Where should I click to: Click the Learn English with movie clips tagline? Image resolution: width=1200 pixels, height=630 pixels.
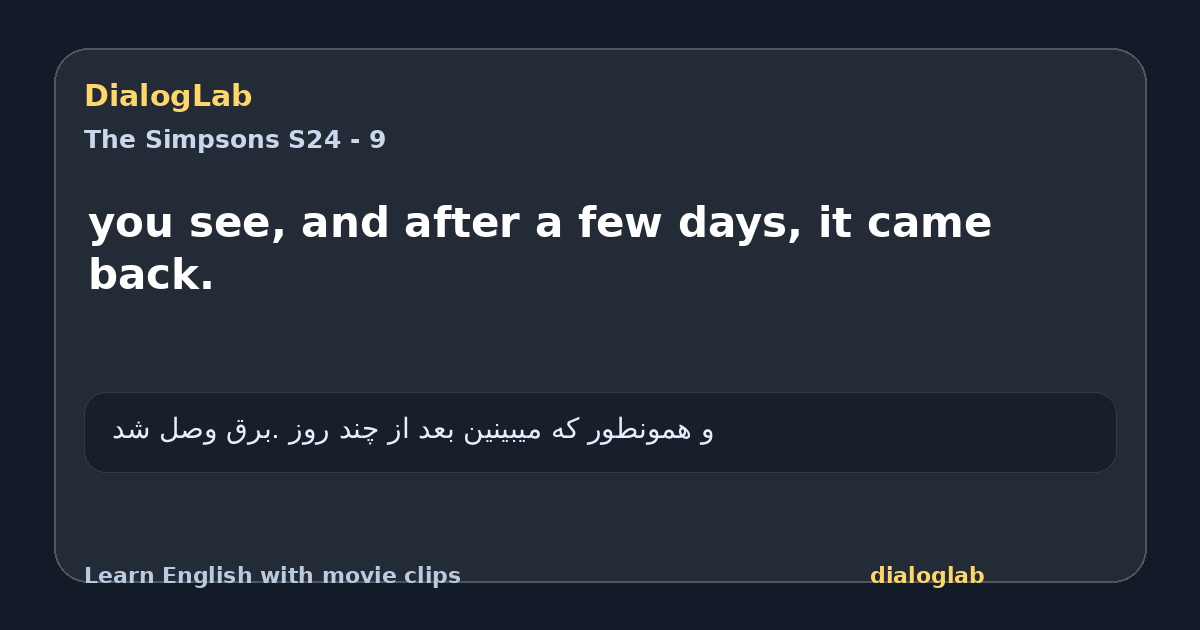point(272,576)
